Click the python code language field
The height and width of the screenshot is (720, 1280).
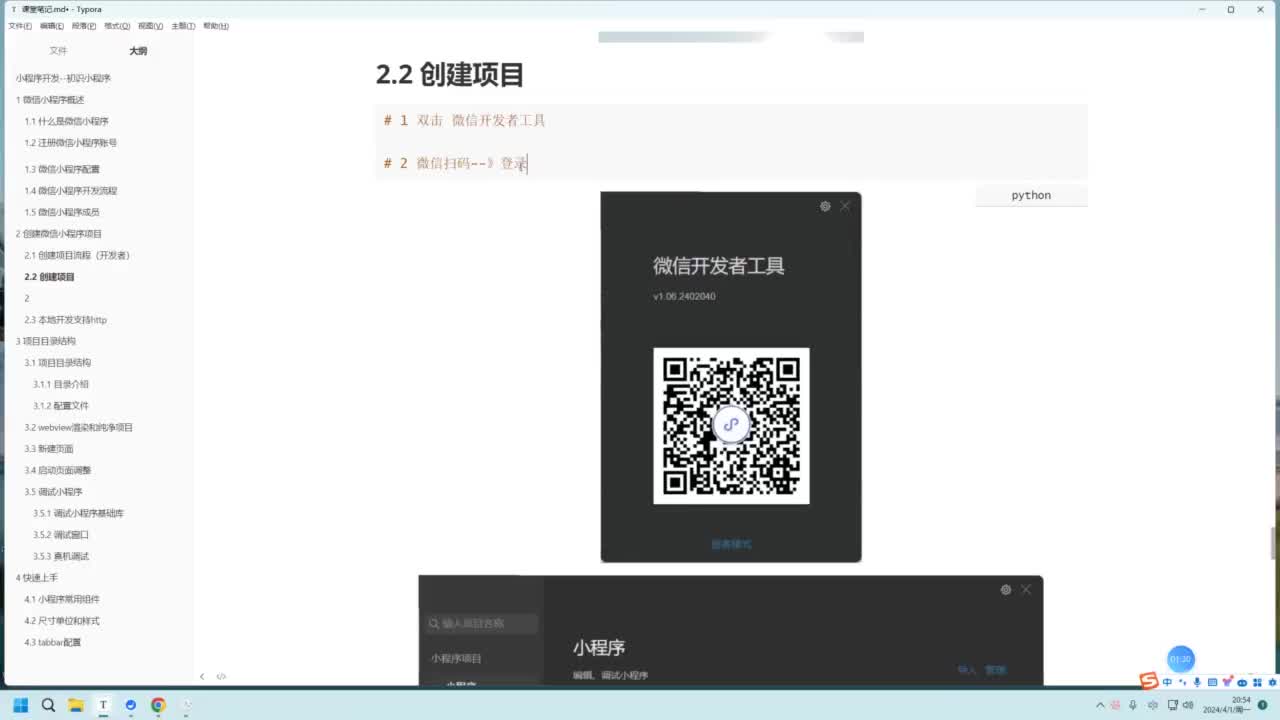1031,195
